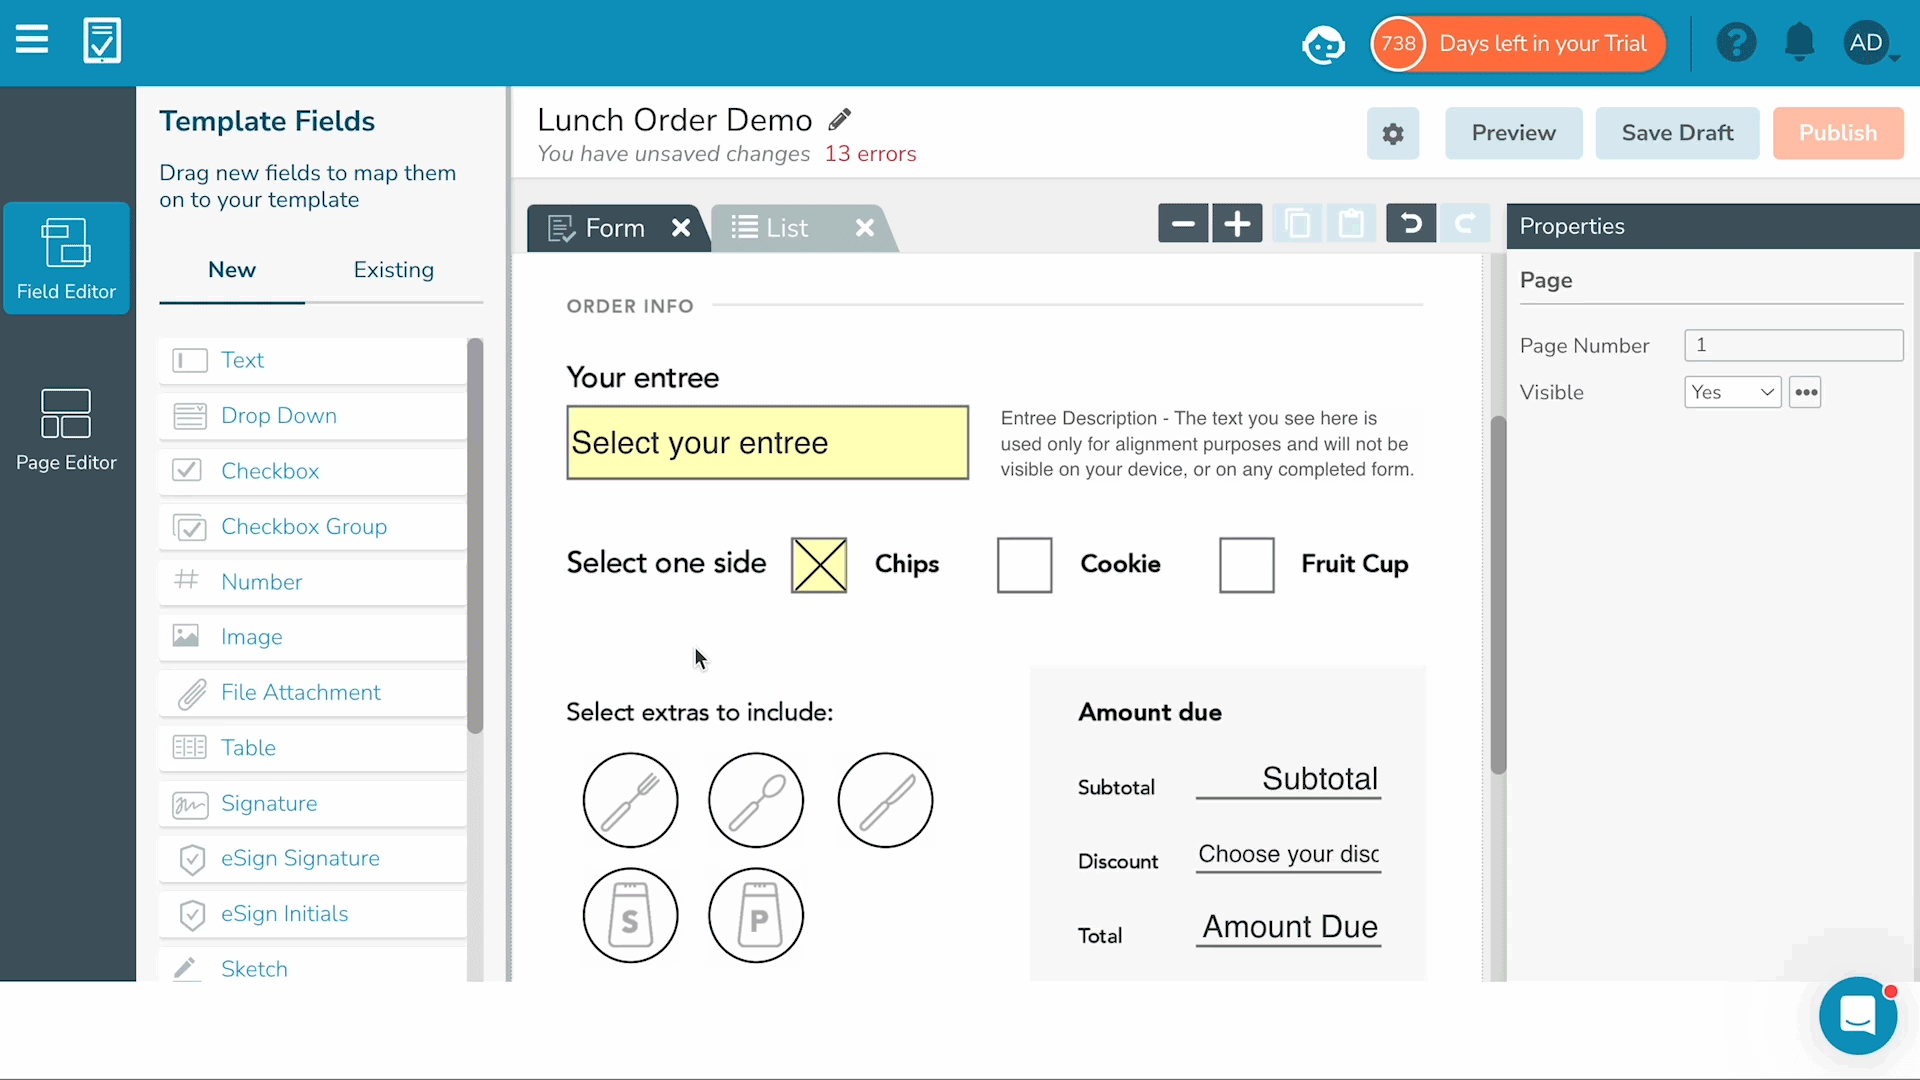This screenshot has width=1920, height=1080.
Task: Close the Form tab
Action: pos(681,228)
